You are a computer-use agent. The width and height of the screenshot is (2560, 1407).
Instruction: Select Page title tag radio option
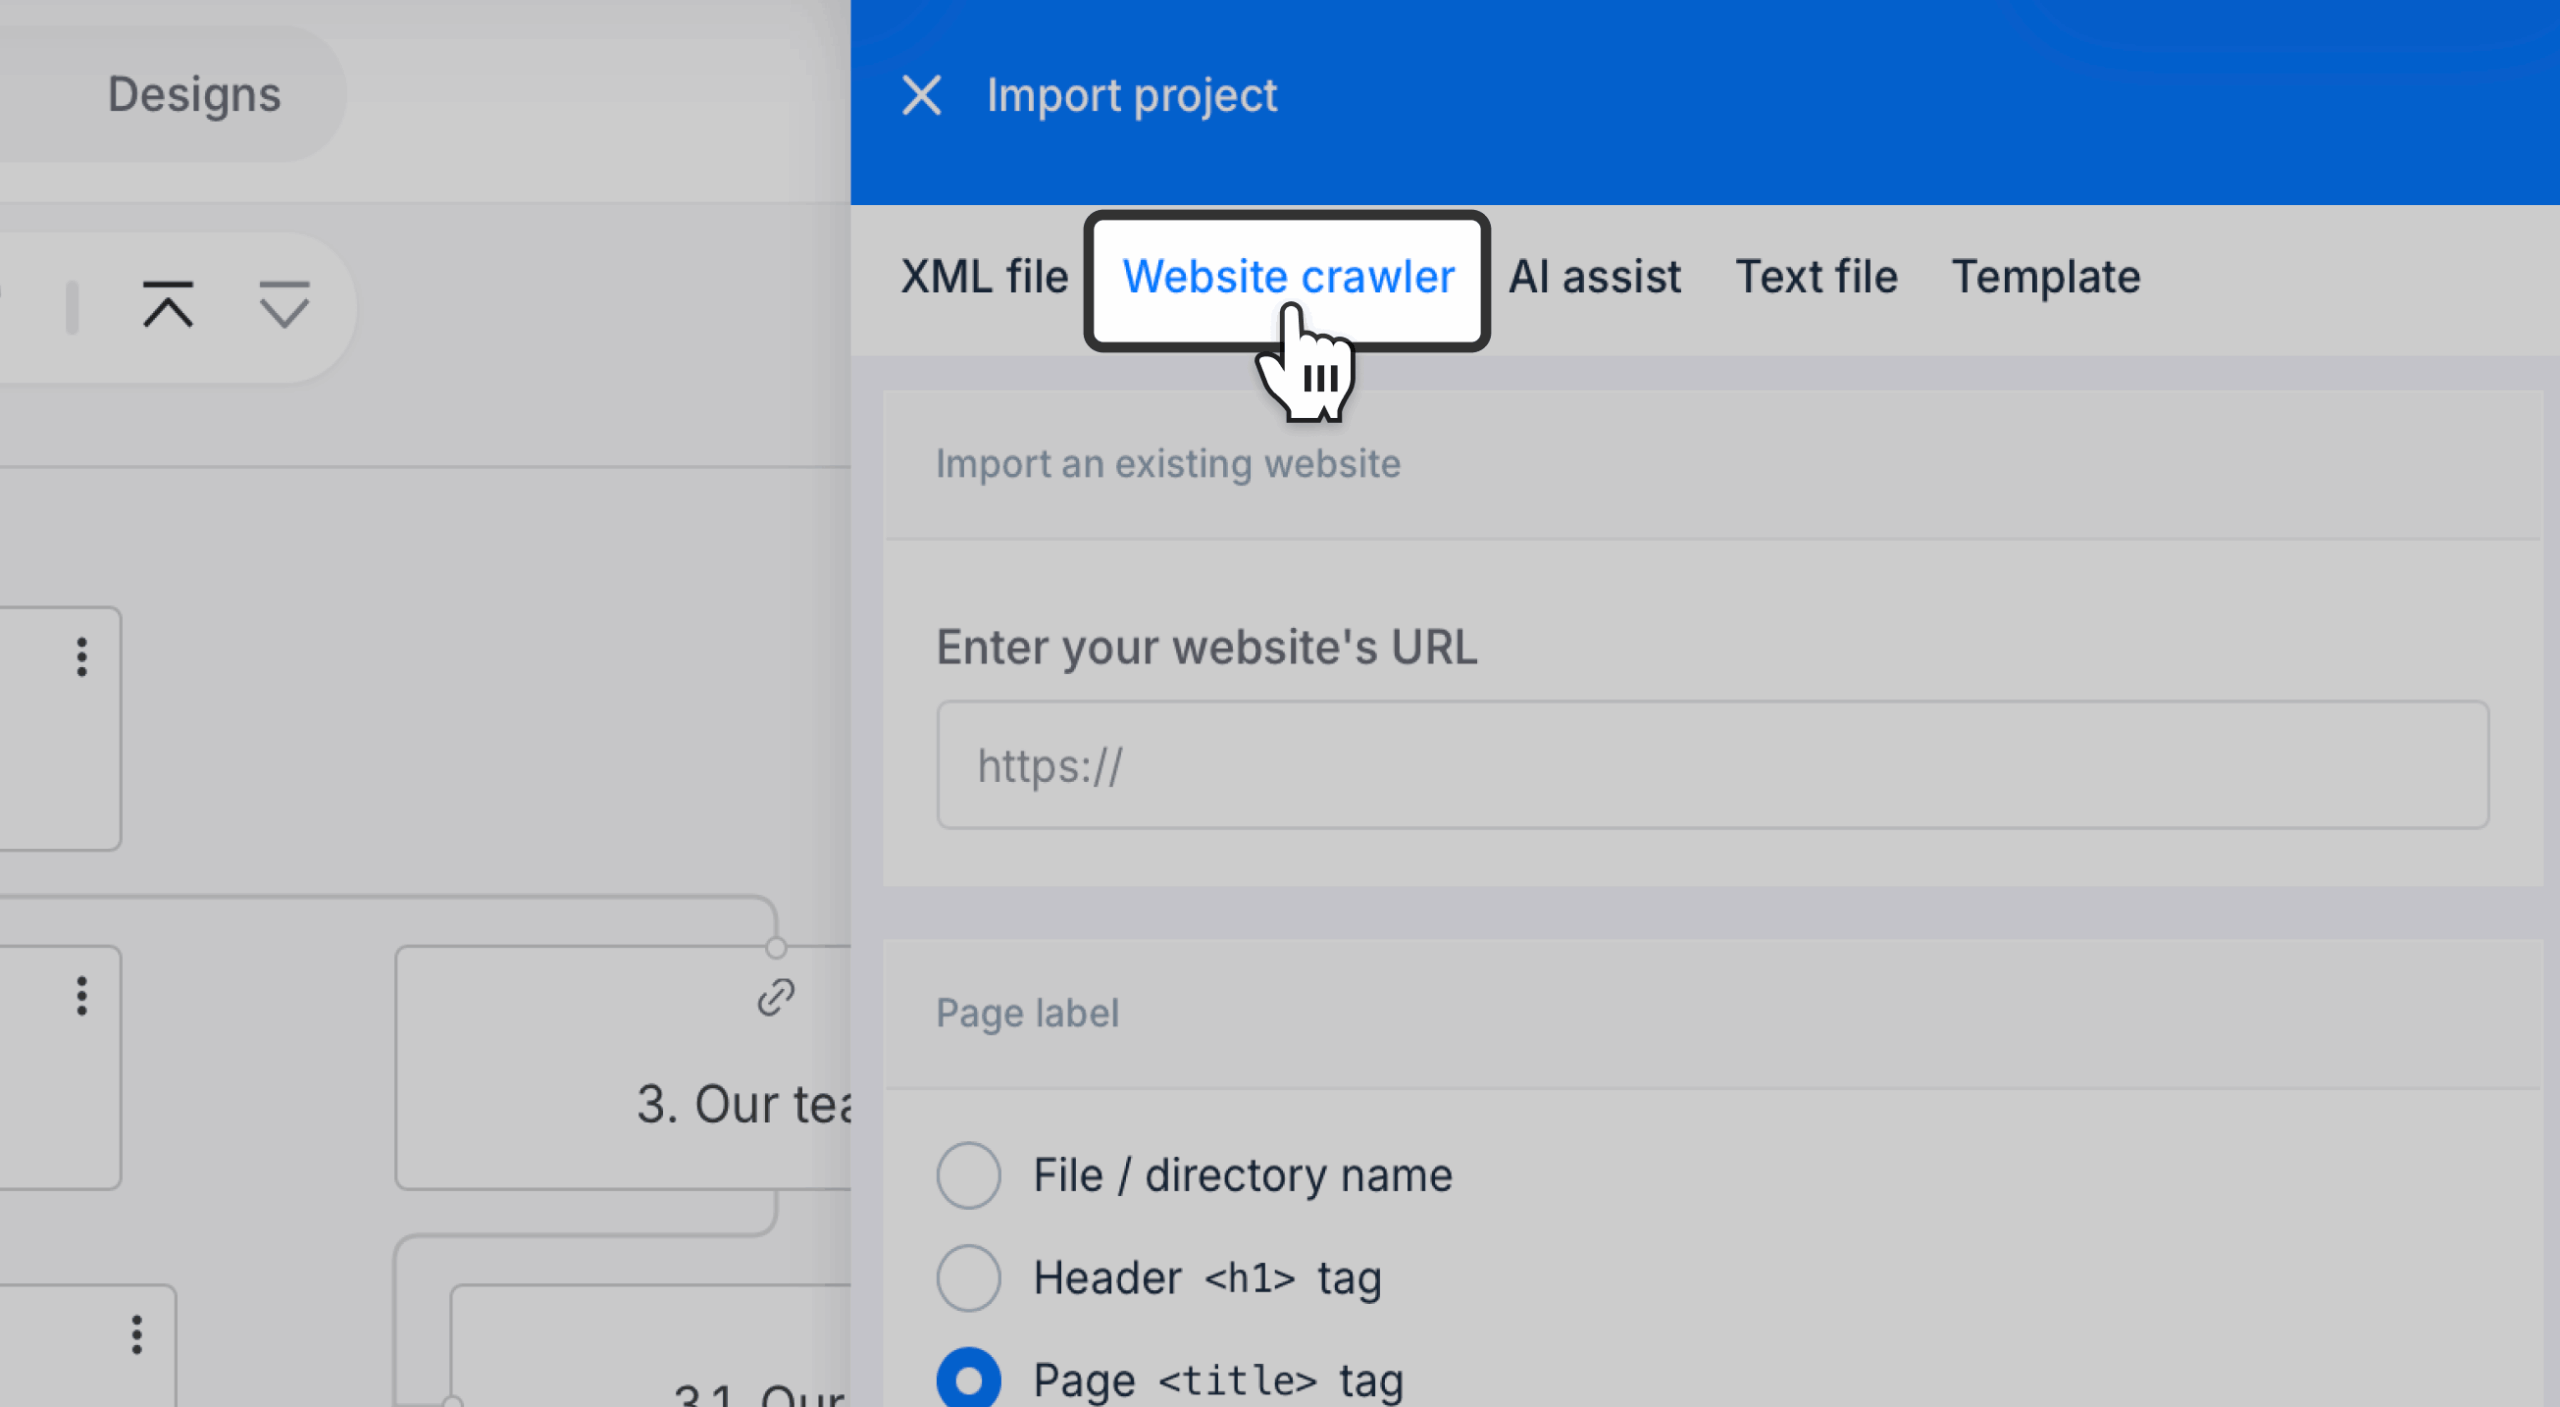pos(968,1380)
